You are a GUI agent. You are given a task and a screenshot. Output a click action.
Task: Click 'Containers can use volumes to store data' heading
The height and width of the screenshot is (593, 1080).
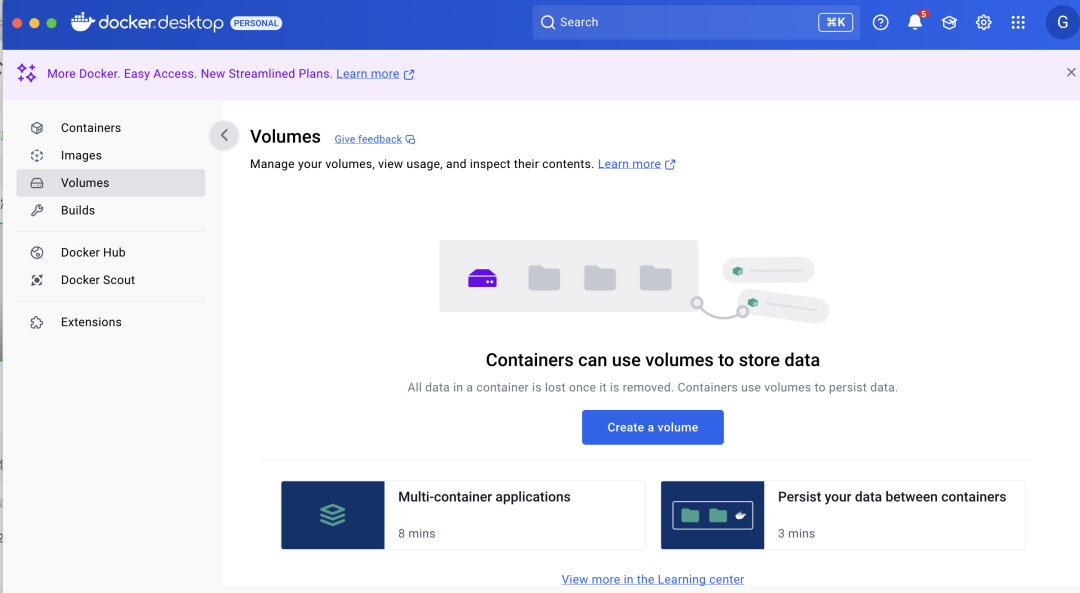click(x=653, y=360)
